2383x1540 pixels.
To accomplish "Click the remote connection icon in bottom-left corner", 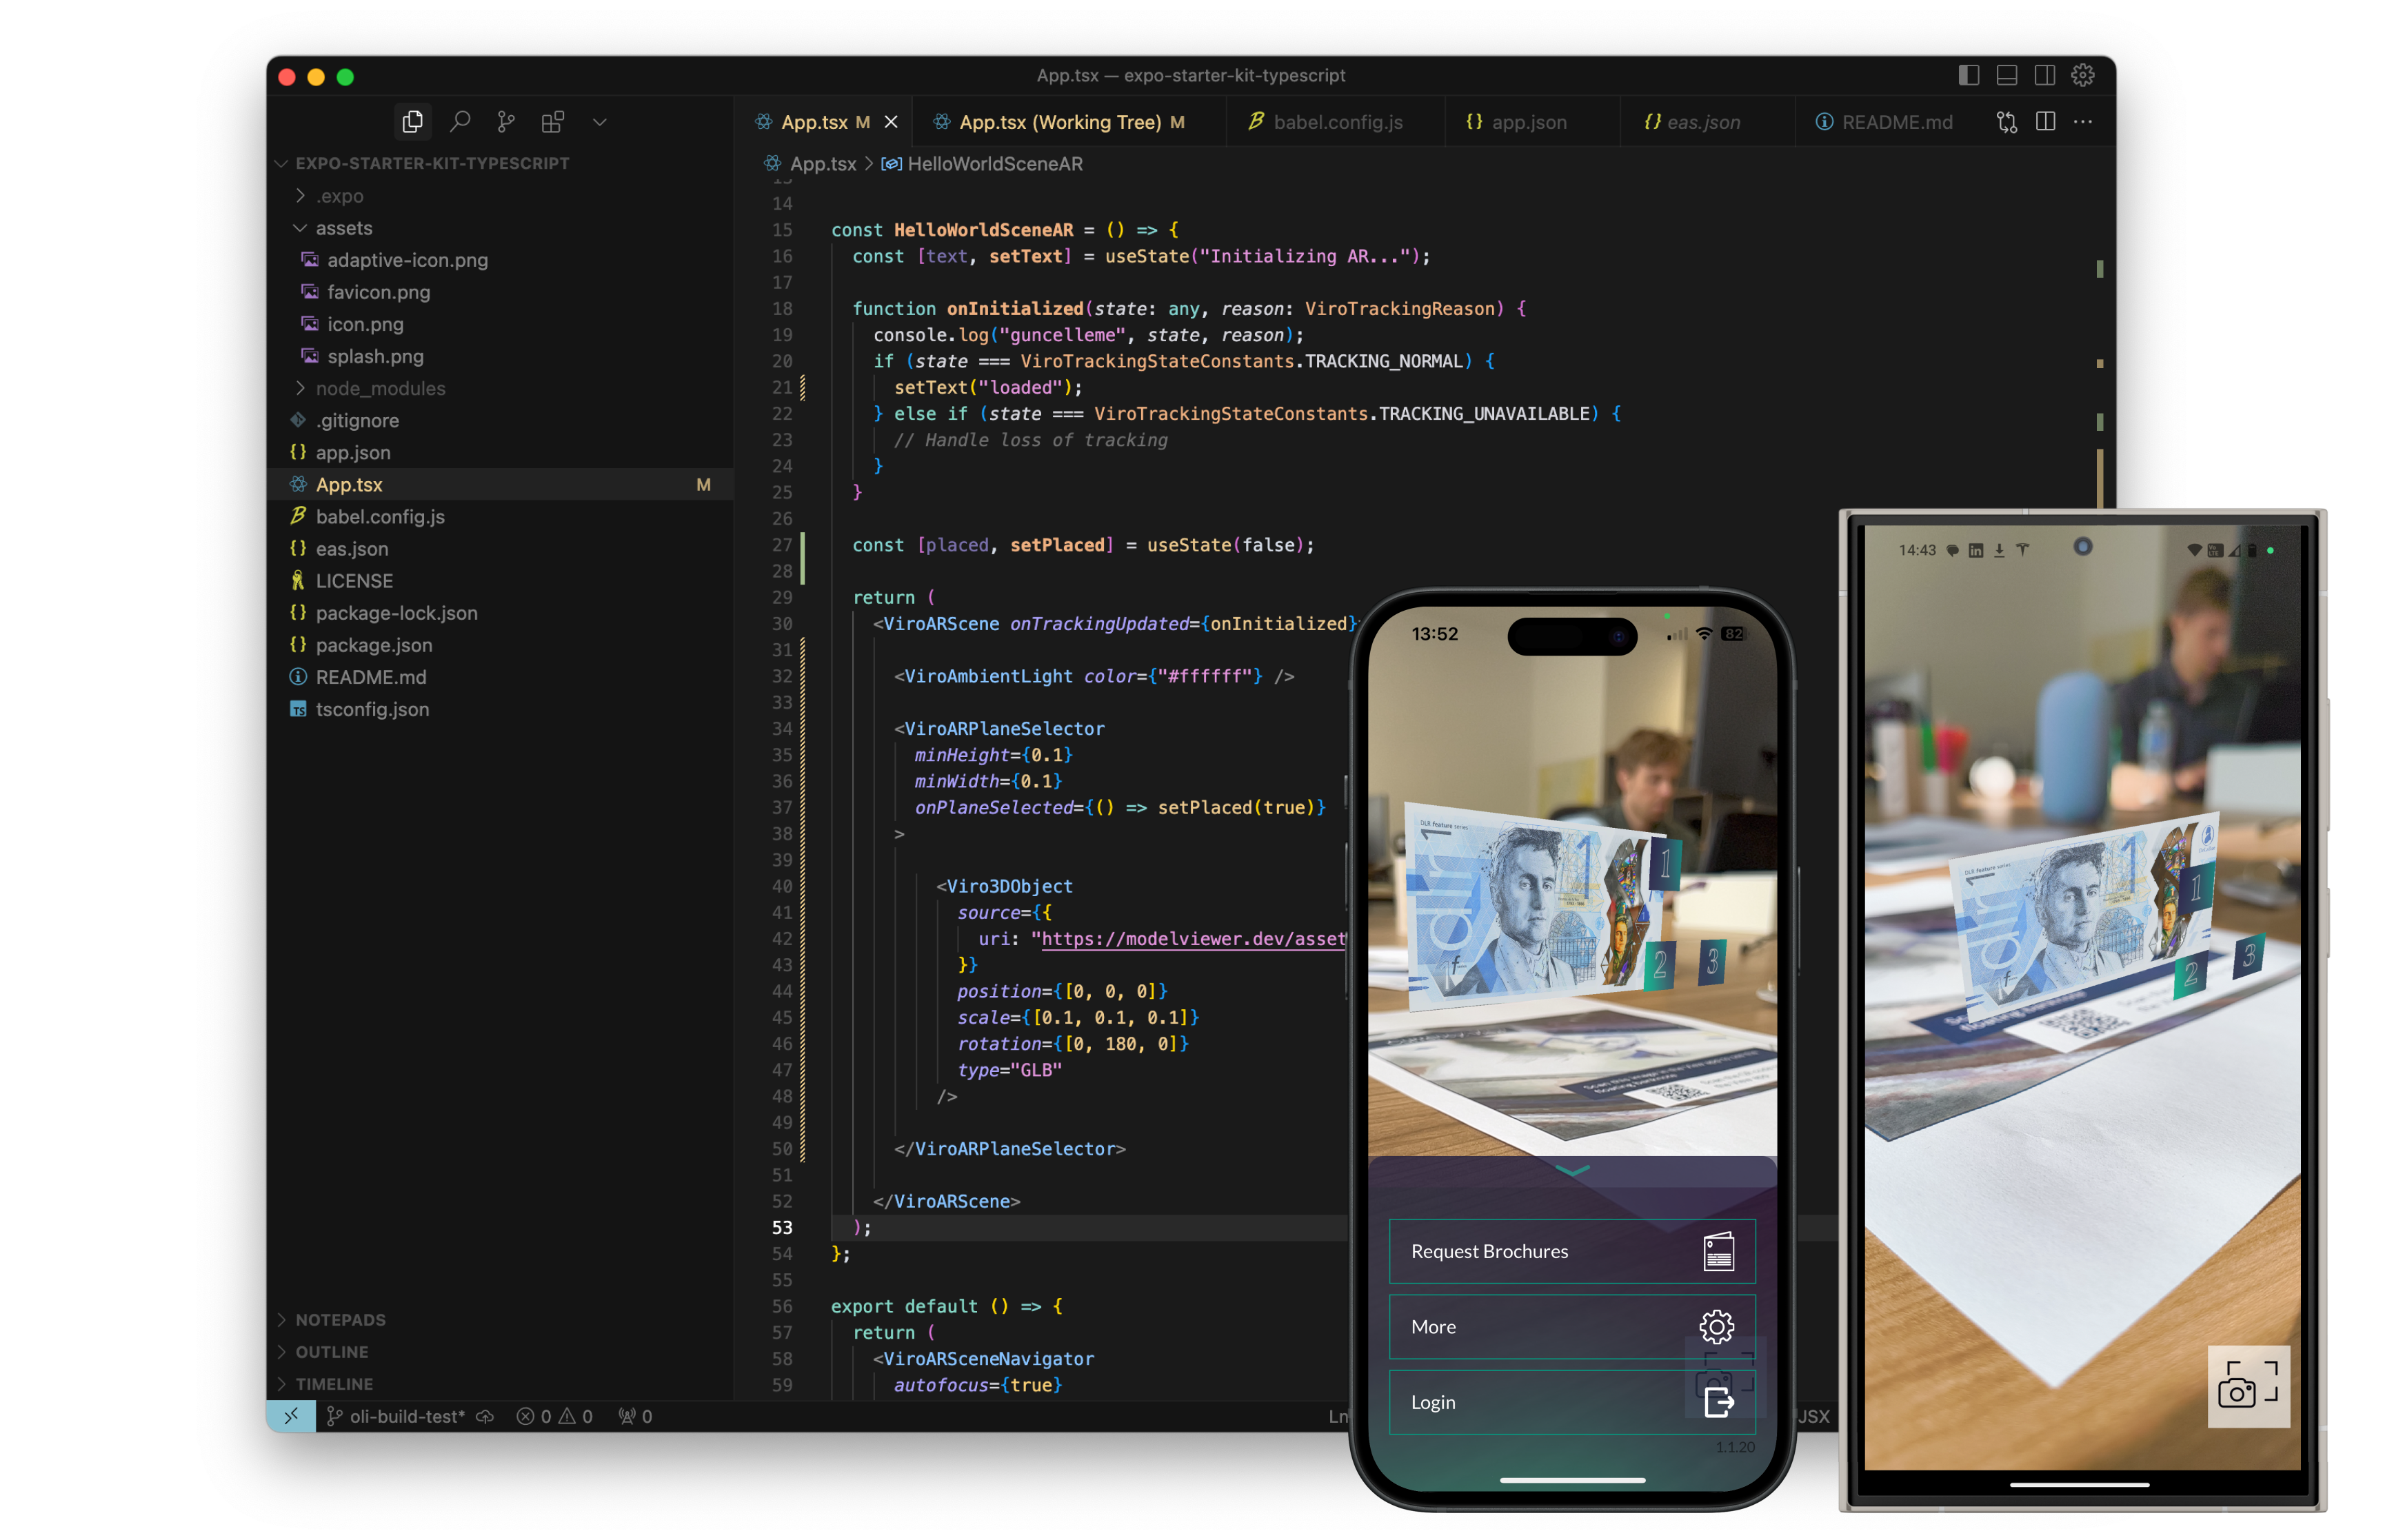I will point(291,1416).
